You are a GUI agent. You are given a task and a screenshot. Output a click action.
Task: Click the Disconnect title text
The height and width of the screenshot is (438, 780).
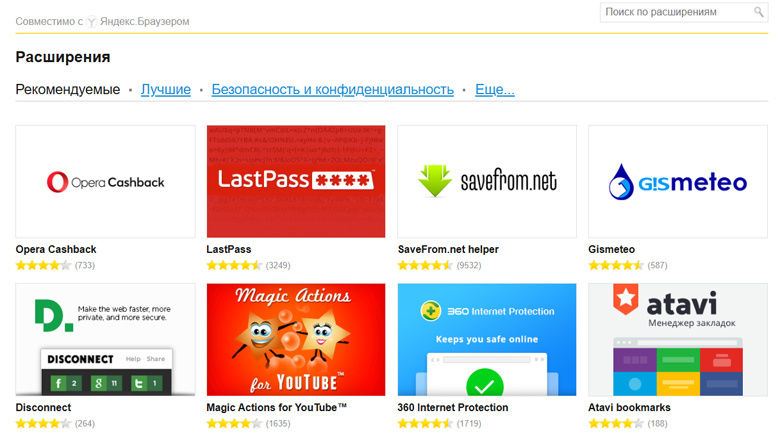click(x=43, y=408)
